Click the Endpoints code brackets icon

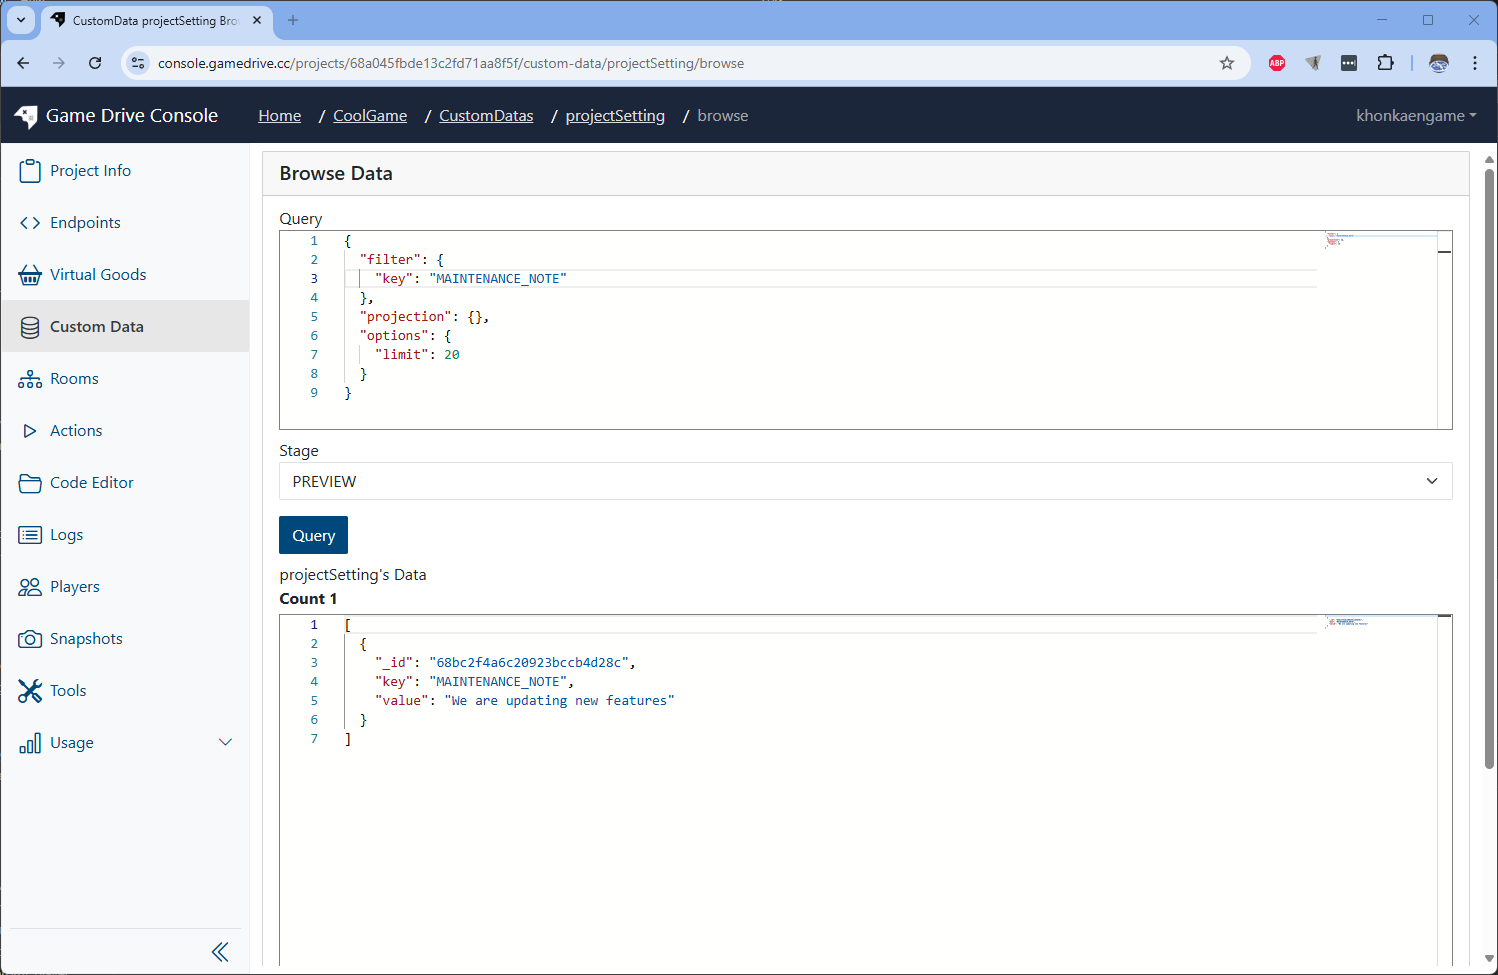[30, 223]
